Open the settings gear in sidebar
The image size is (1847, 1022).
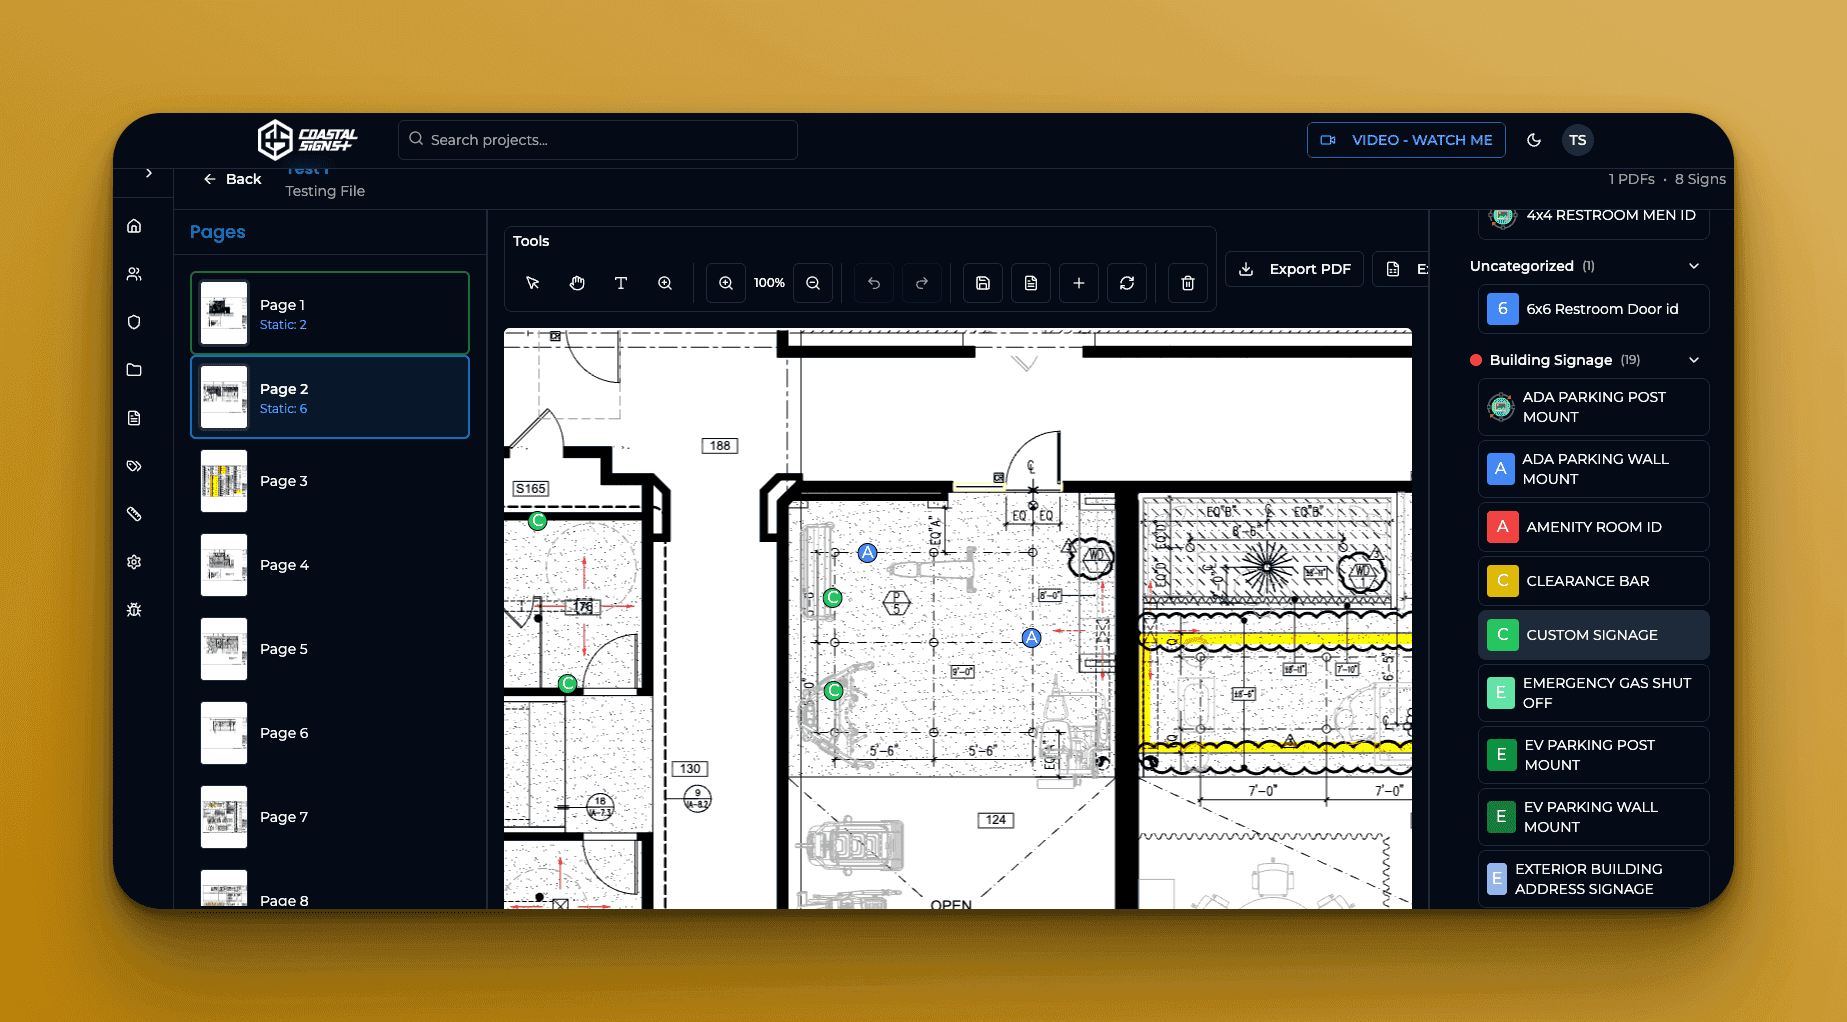pyautogui.click(x=134, y=562)
